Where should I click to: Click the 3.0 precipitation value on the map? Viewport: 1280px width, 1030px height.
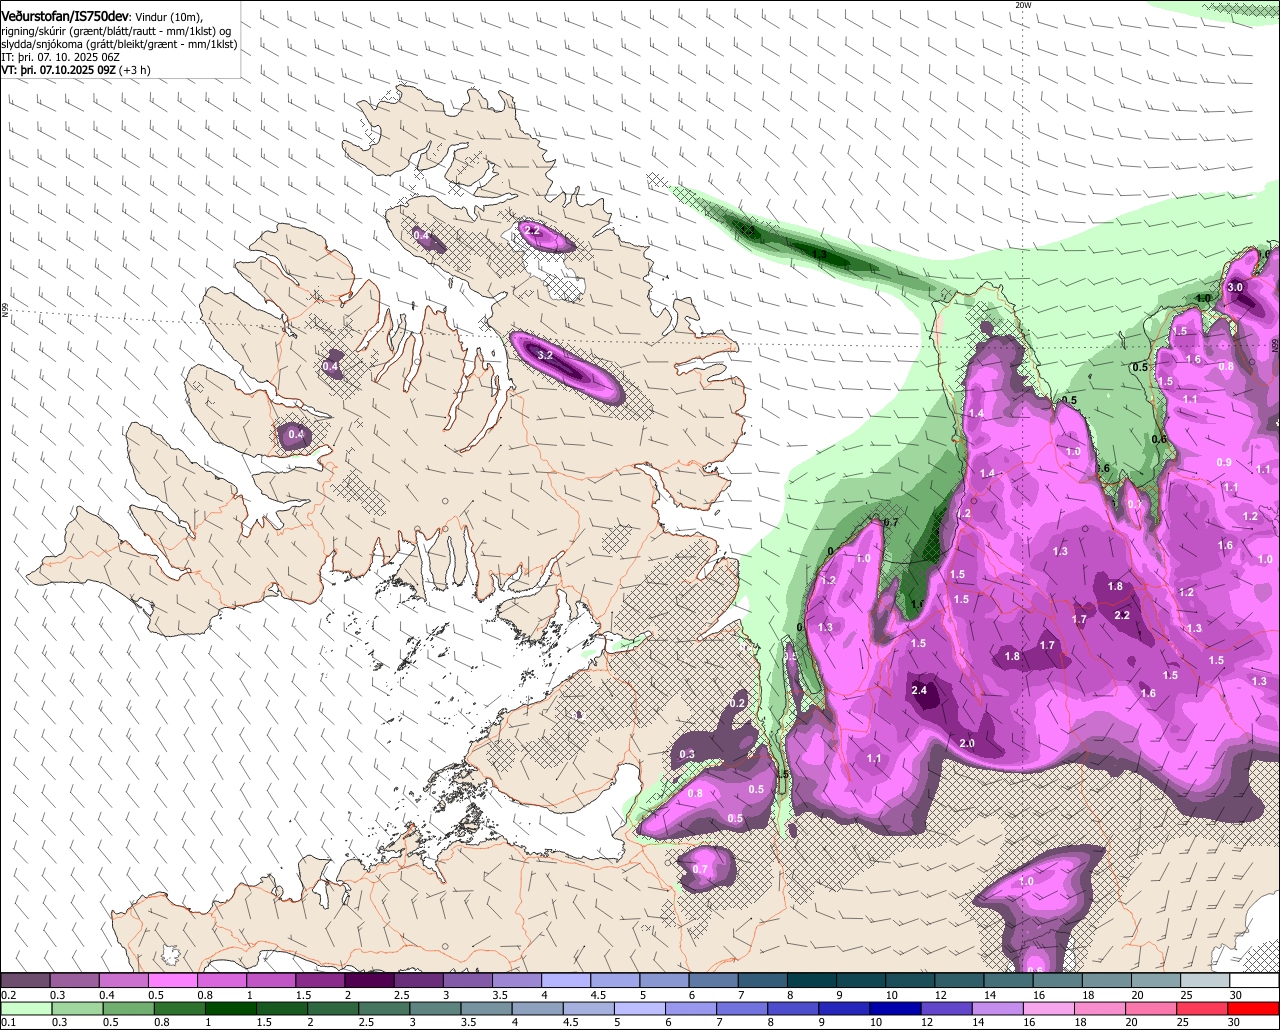coord(1235,287)
